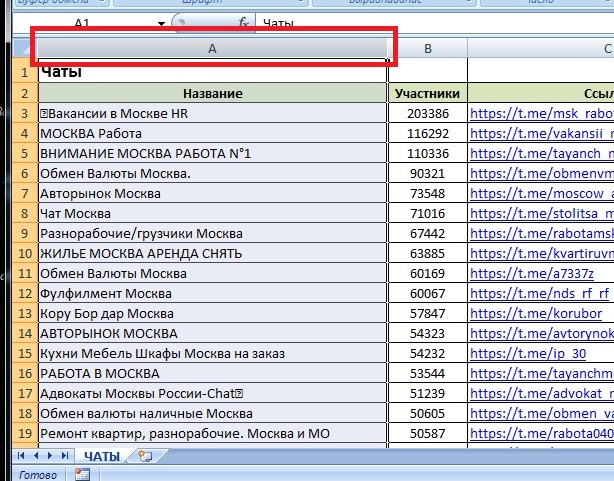Click the Name Box showing A1
The width and height of the screenshot is (614, 481).
point(84,23)
